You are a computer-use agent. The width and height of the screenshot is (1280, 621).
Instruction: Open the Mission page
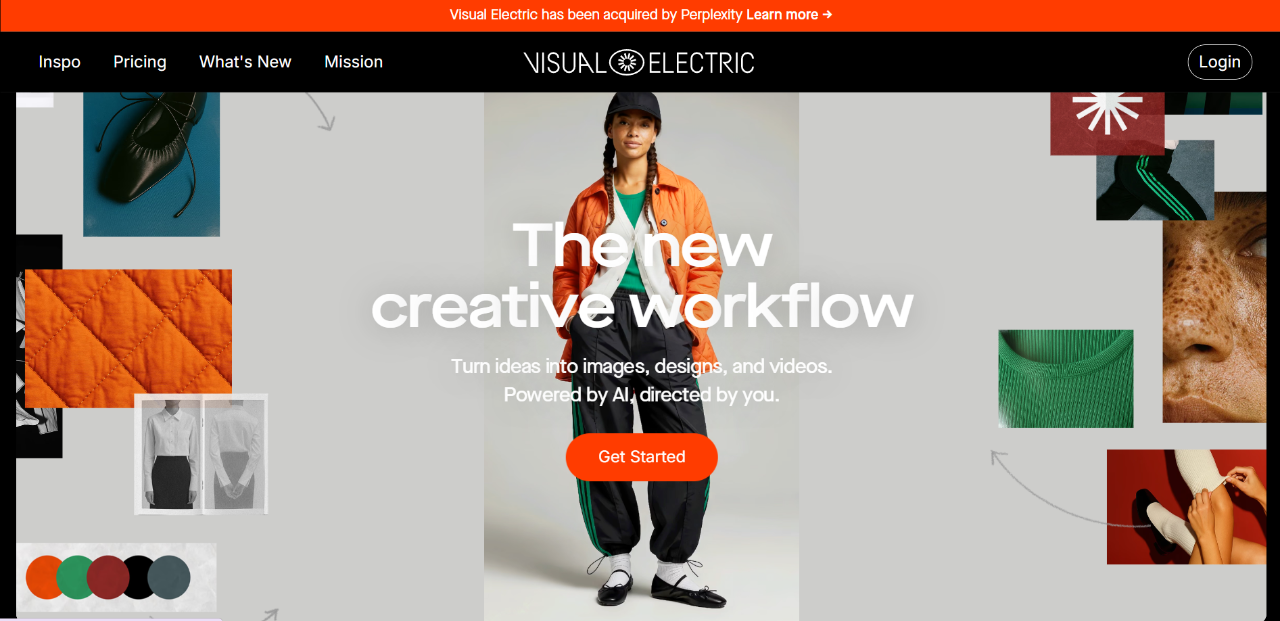(353, 62)
